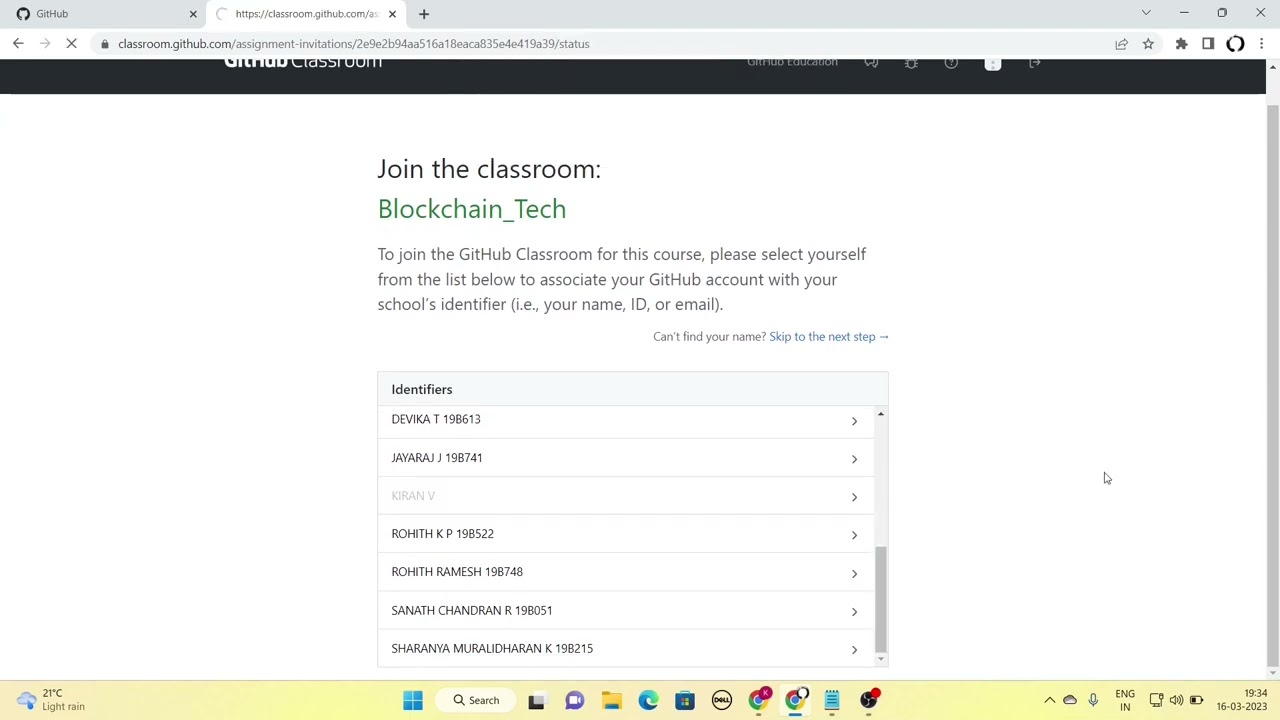Show hidden system tray icons

point(1049,700)
